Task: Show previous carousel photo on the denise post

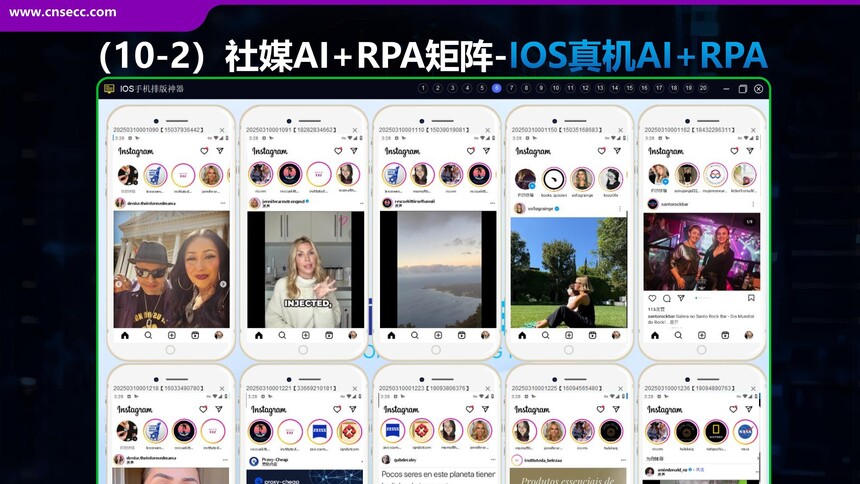Action: tap(118, 284)
